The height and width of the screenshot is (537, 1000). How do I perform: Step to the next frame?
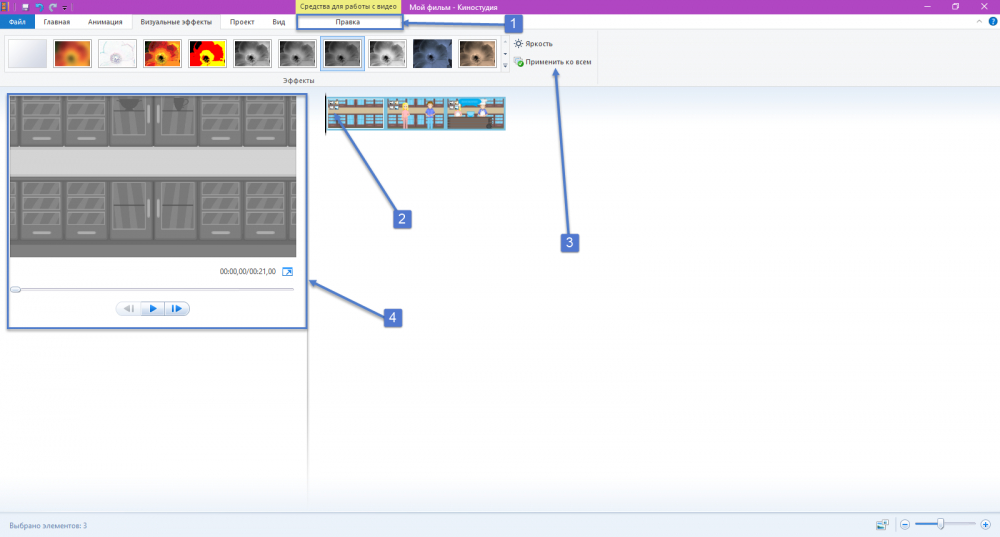(x=177, y=309)
